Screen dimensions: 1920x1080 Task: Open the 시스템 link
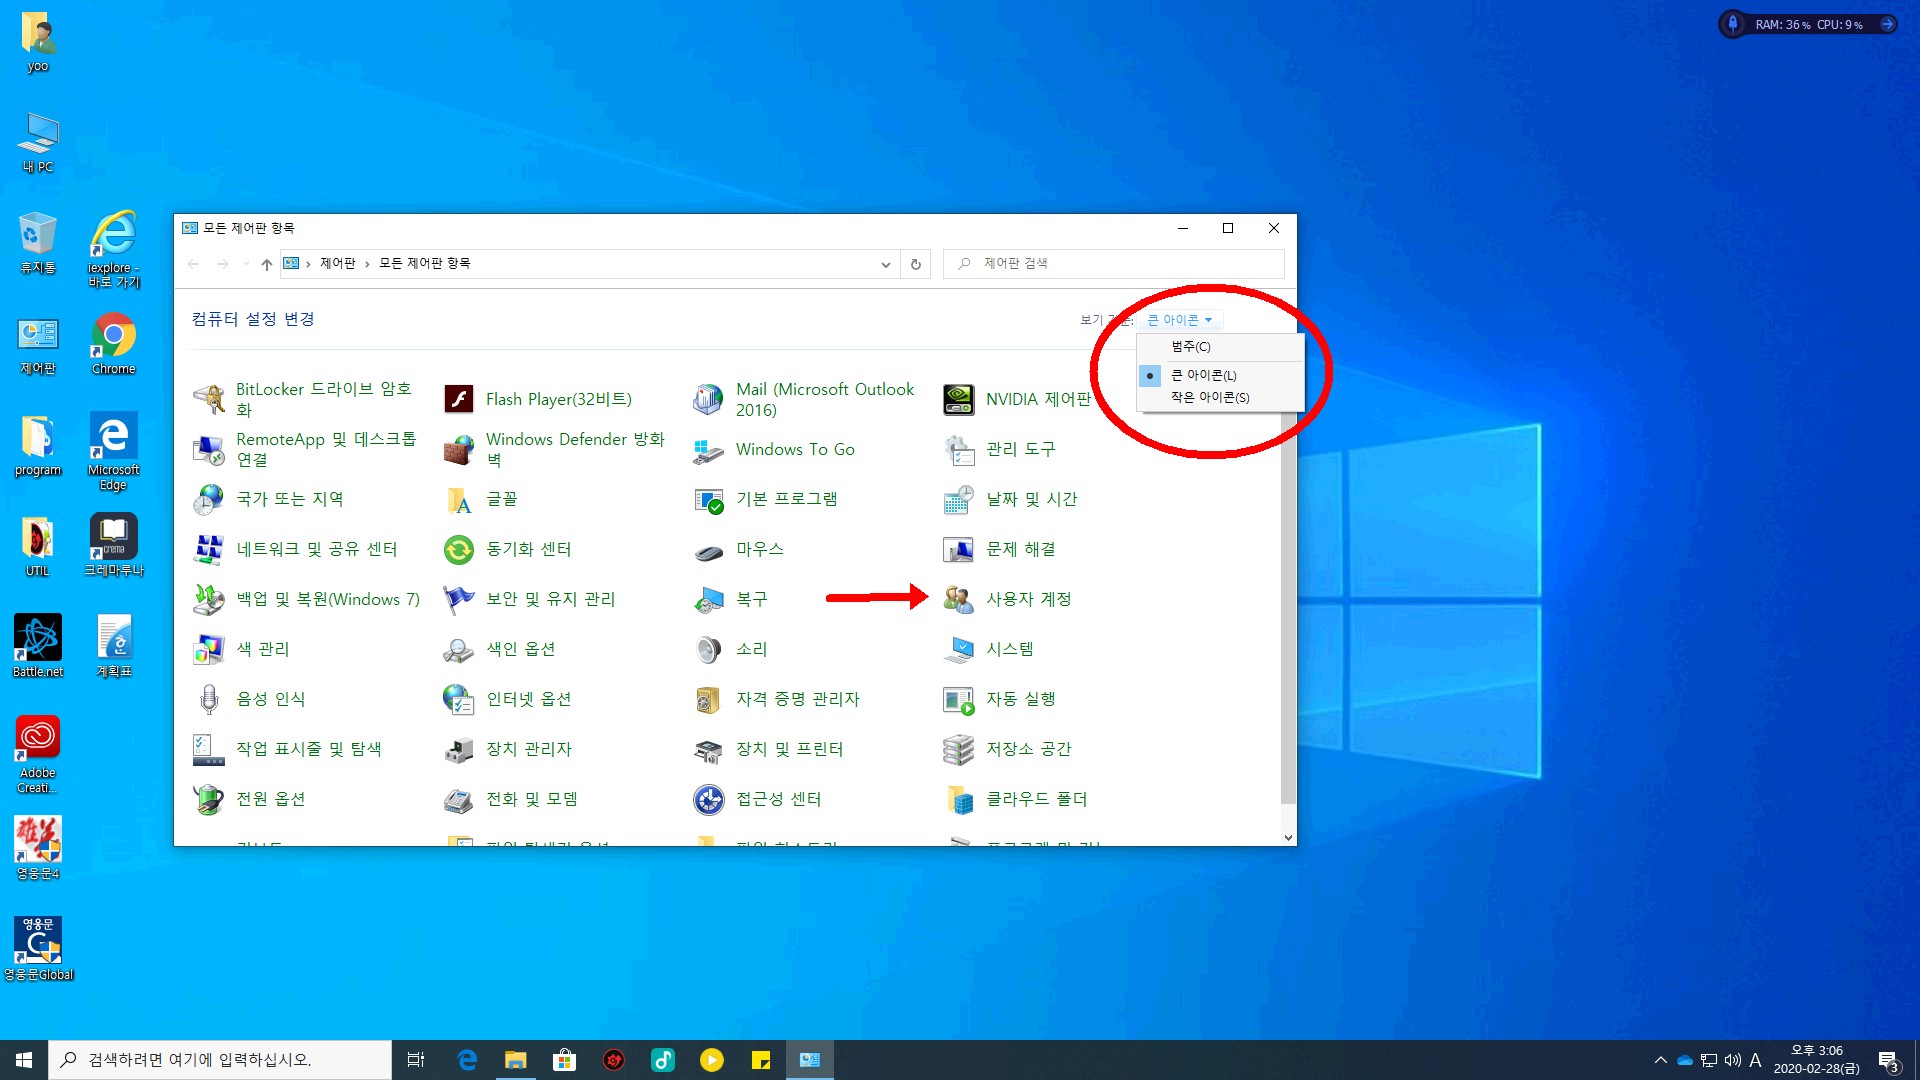click(1009, 649)
